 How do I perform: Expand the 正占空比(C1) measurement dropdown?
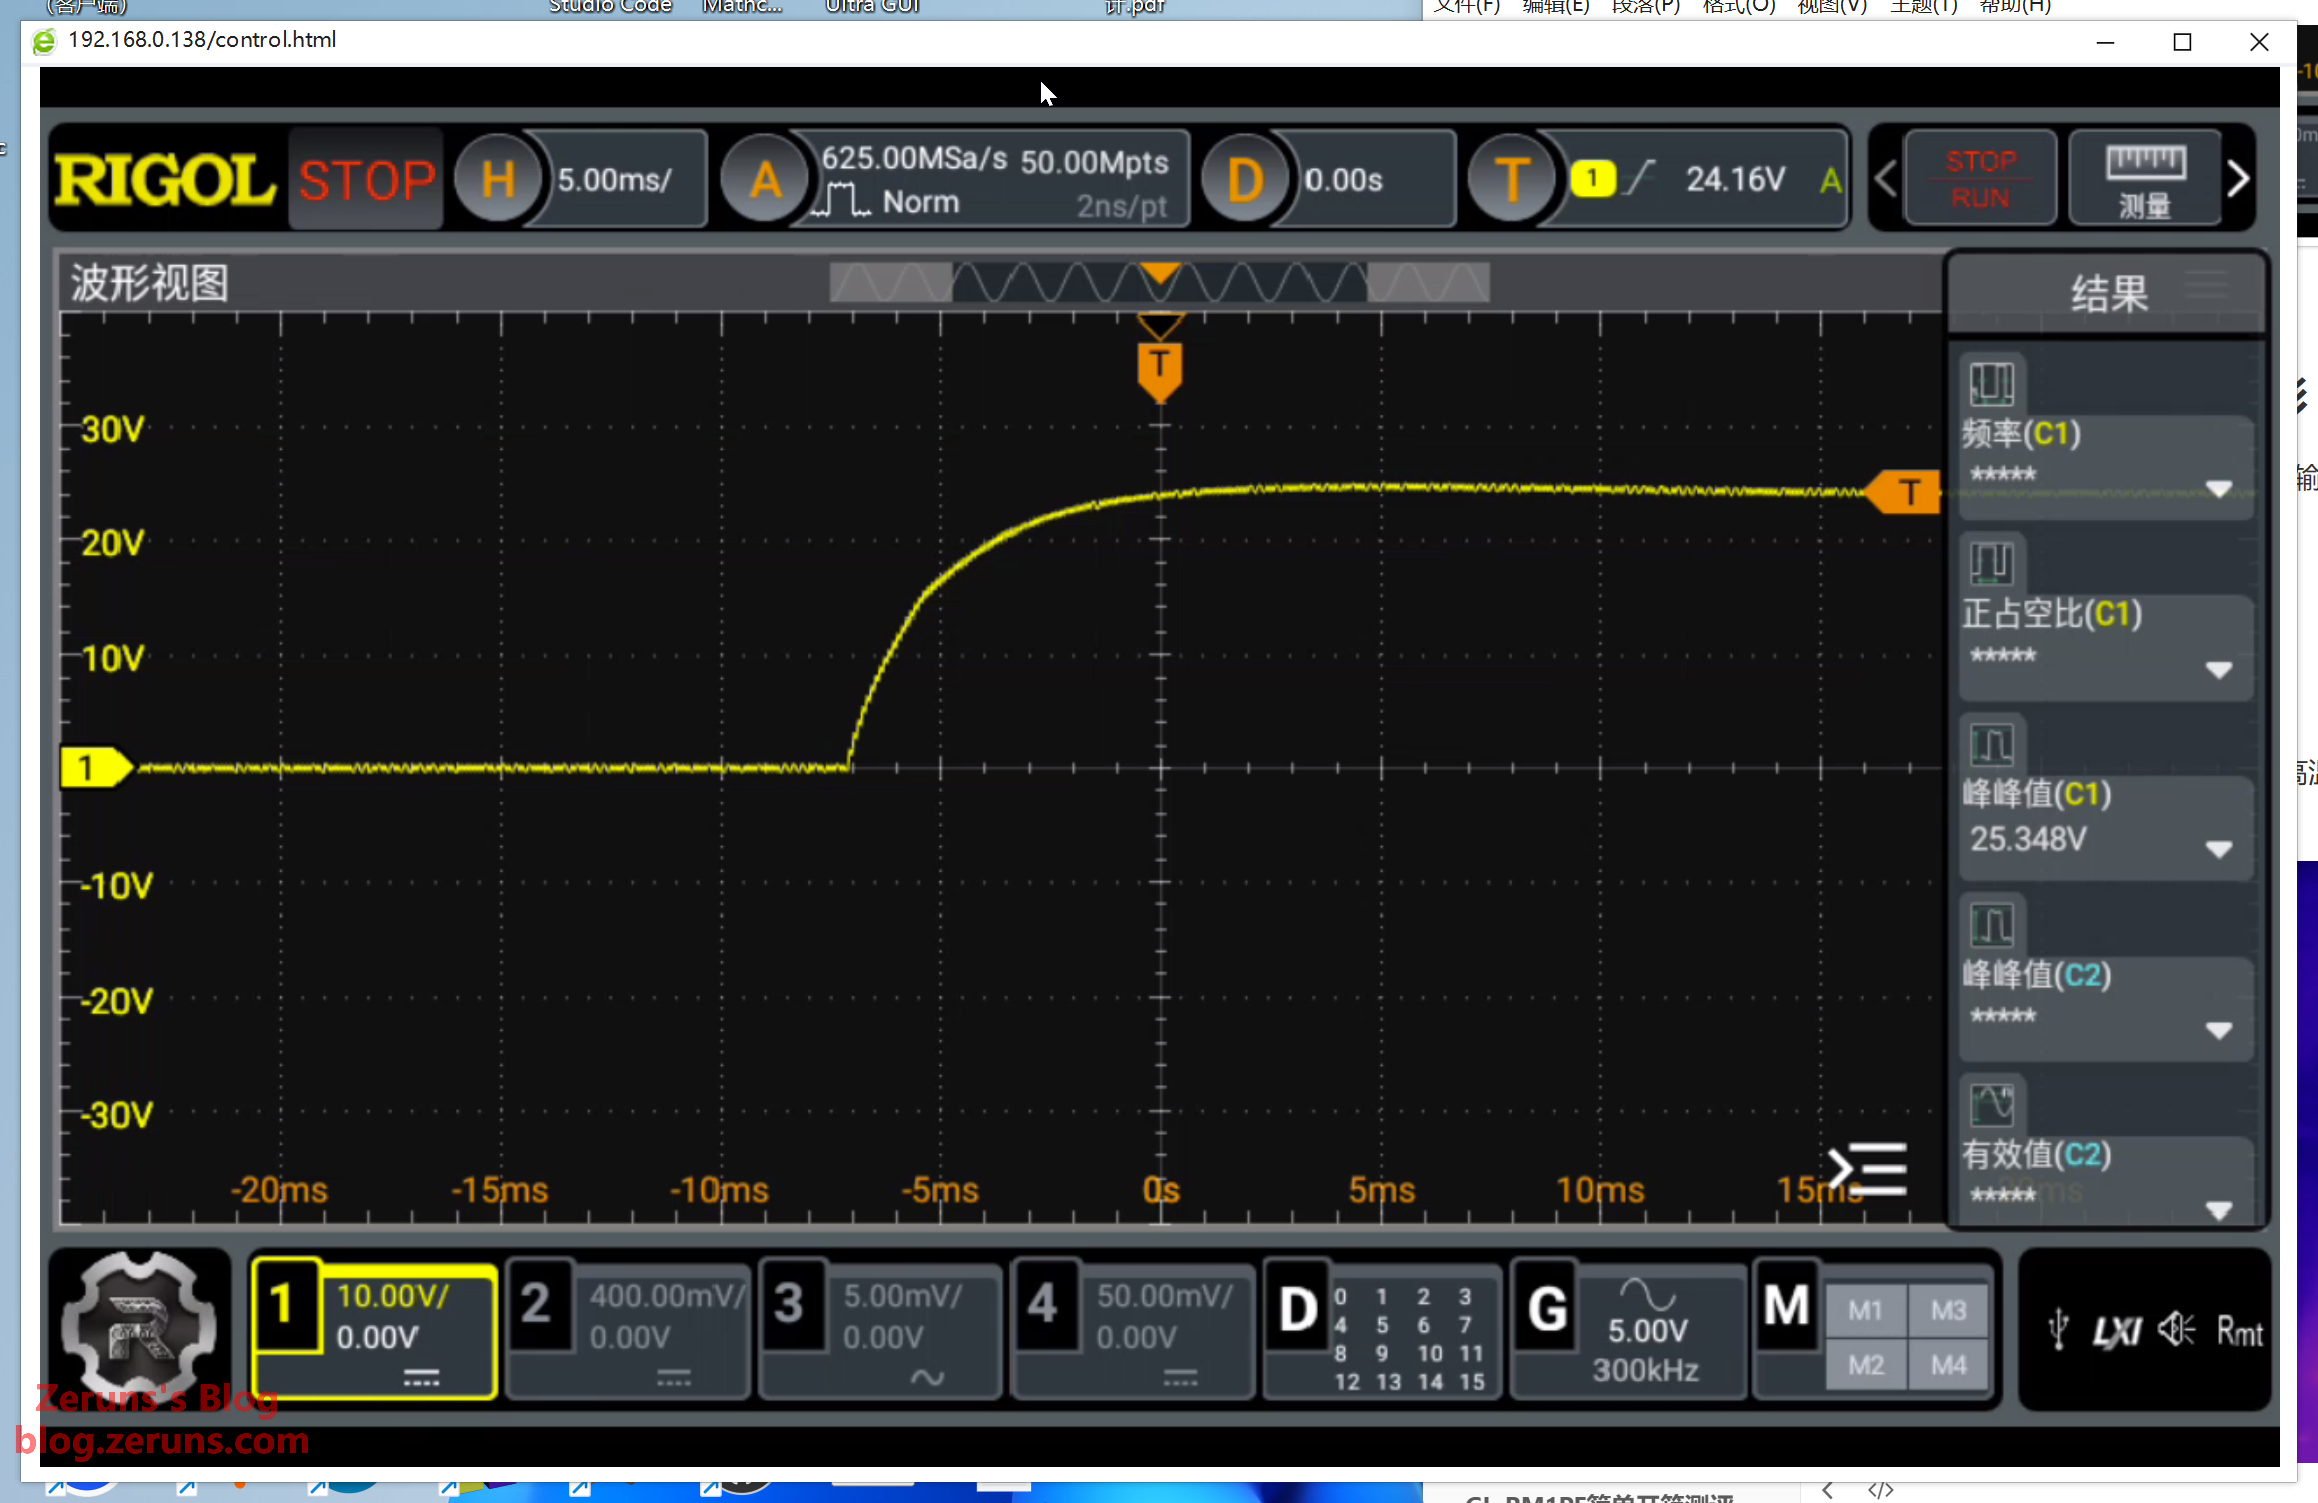click(x=2218, y=670)
